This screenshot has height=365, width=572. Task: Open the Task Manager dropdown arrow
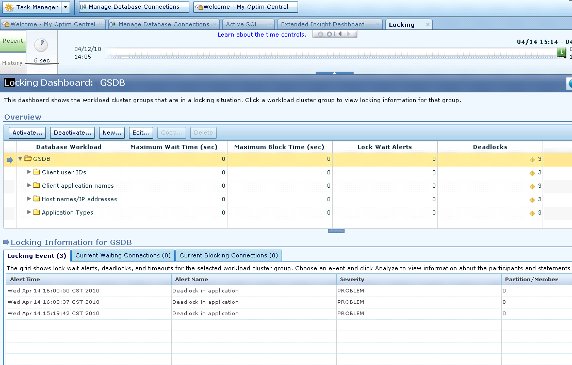click(66, 7)
